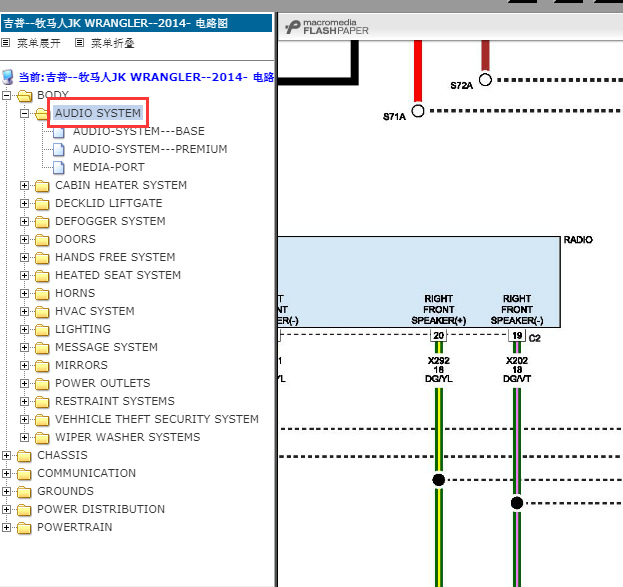Select the DEFOGGER SYSTEM label

click(x=110, y=221)
